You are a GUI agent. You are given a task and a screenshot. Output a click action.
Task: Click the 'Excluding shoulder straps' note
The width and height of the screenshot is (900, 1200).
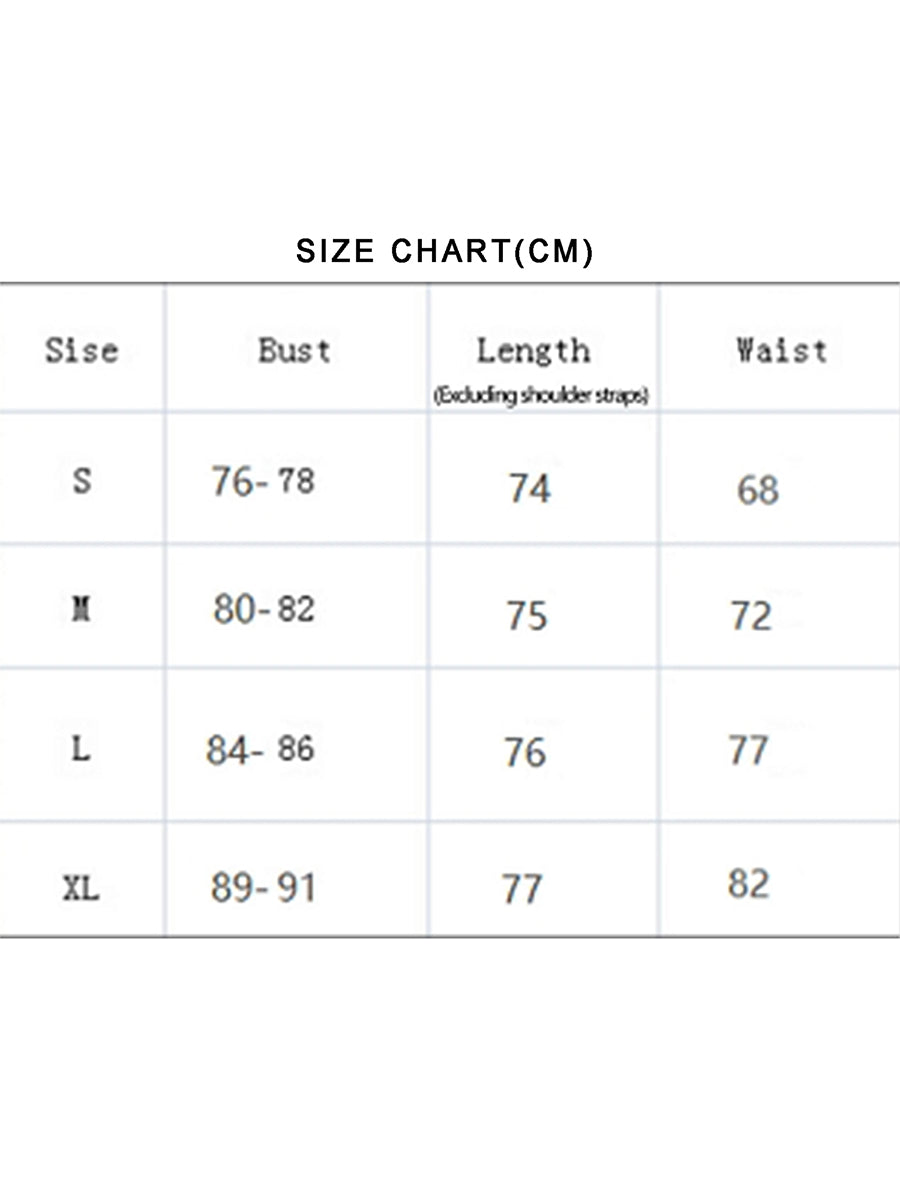[x=541, y=396]
